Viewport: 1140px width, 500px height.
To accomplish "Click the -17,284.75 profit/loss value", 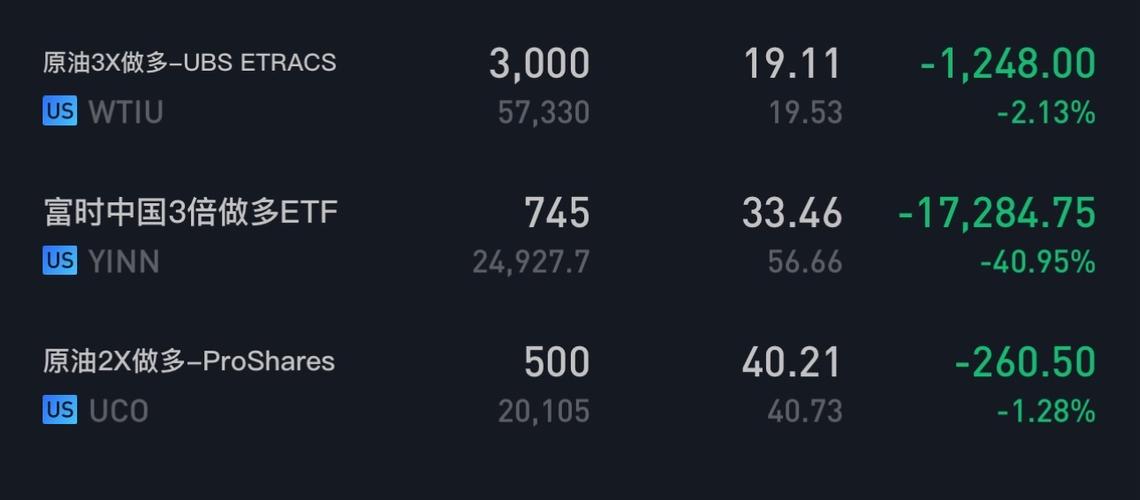I will click(997, 213).
